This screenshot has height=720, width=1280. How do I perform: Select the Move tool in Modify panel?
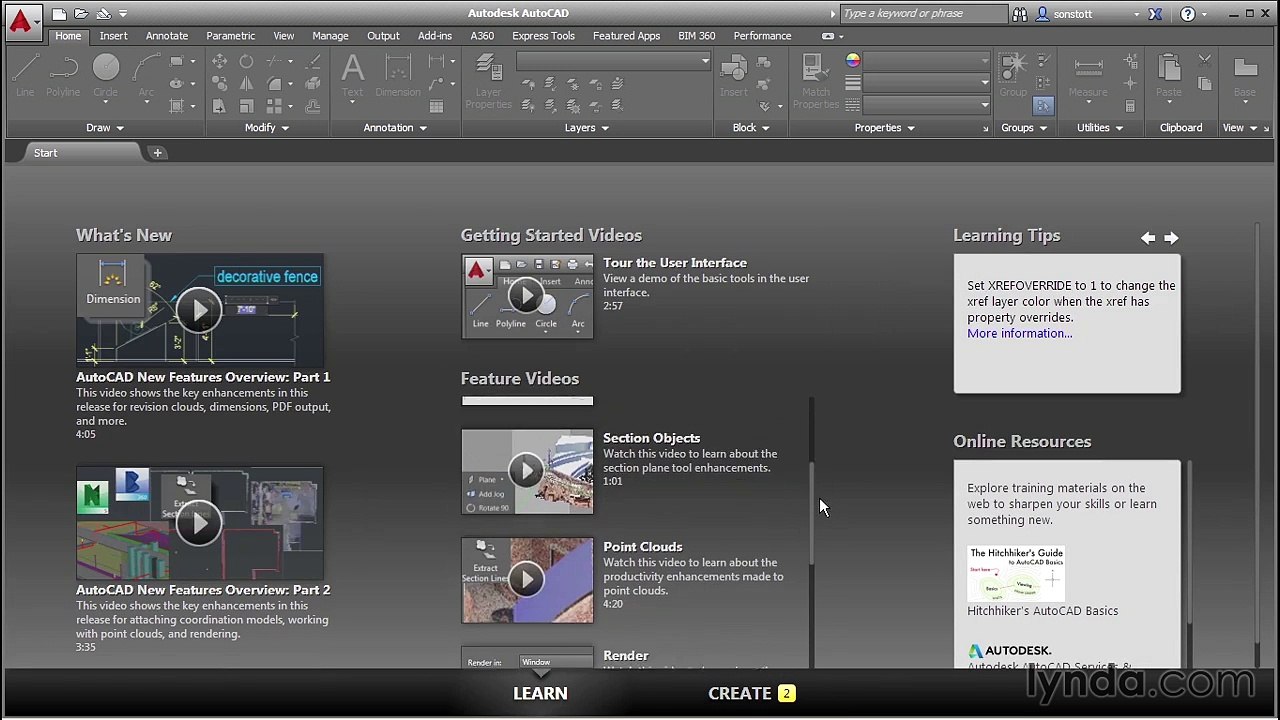219,61
